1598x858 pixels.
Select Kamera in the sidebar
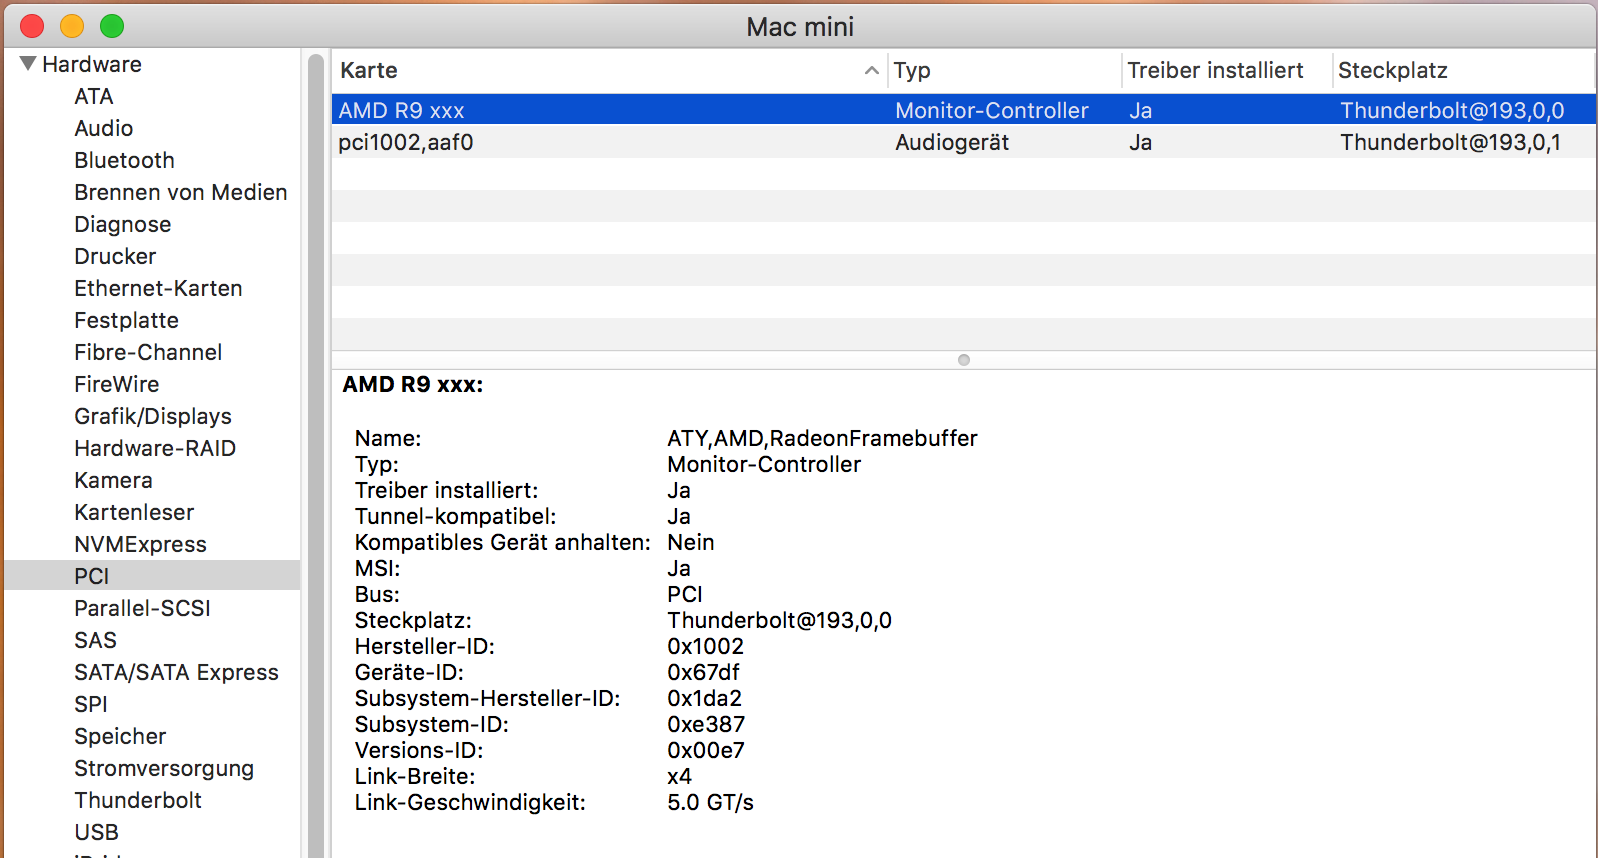click(113, 480)
